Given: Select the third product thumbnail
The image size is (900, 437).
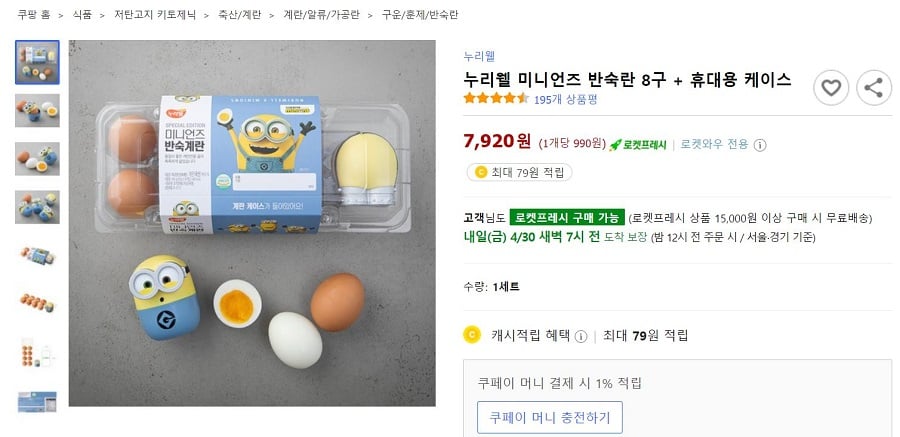Looking at the screenshot, I should pyautogui.click(x=37, y=158).
